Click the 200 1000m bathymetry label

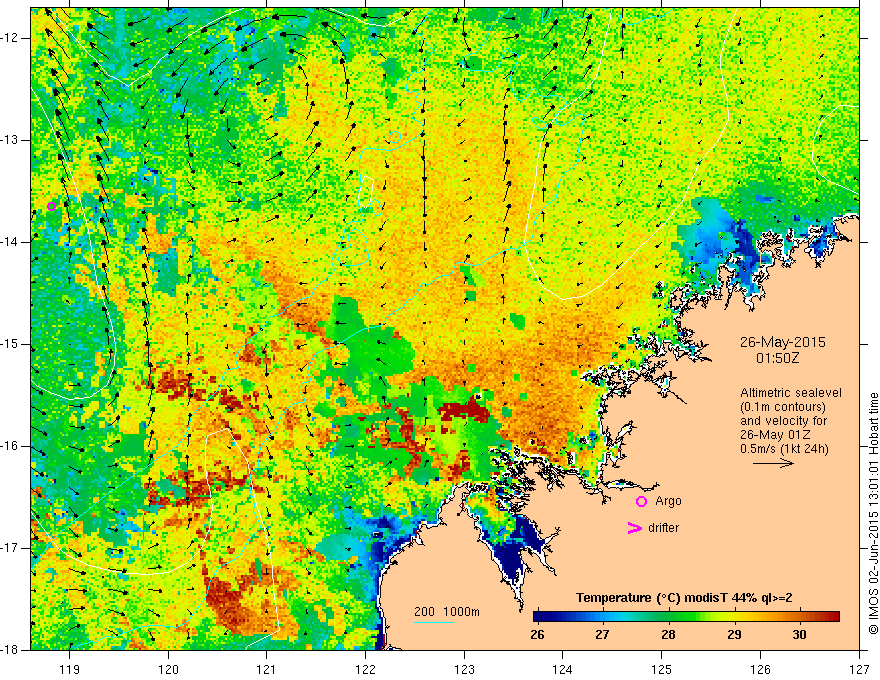click(447, 612)
